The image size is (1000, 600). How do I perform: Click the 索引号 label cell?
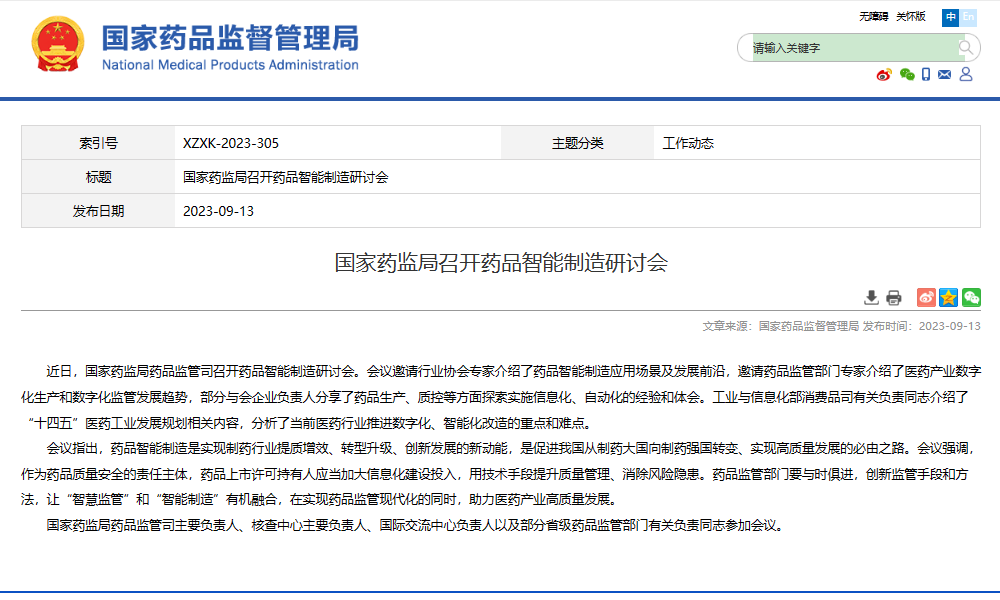pyautogui.click(x=98, y=143)
